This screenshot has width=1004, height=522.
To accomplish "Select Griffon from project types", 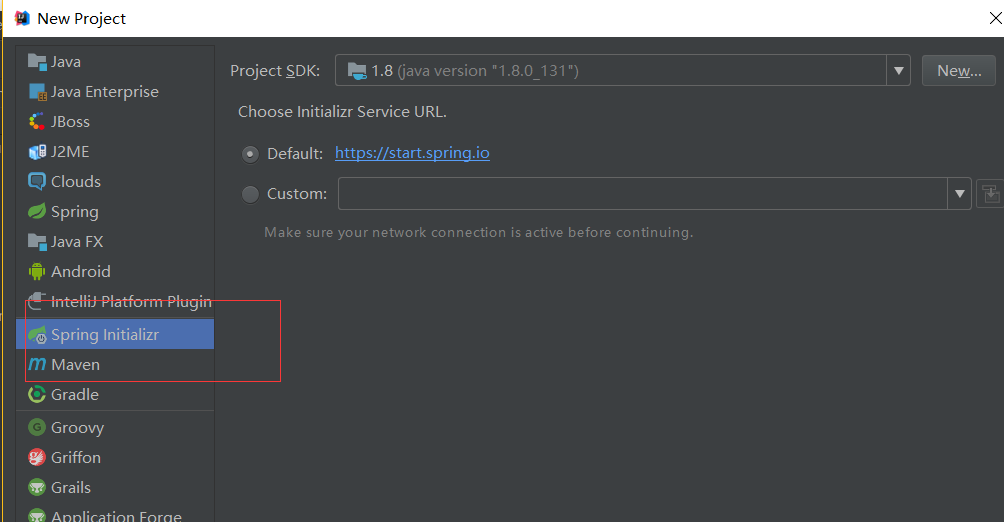I will pyautogui.click(x=76, y=458).
